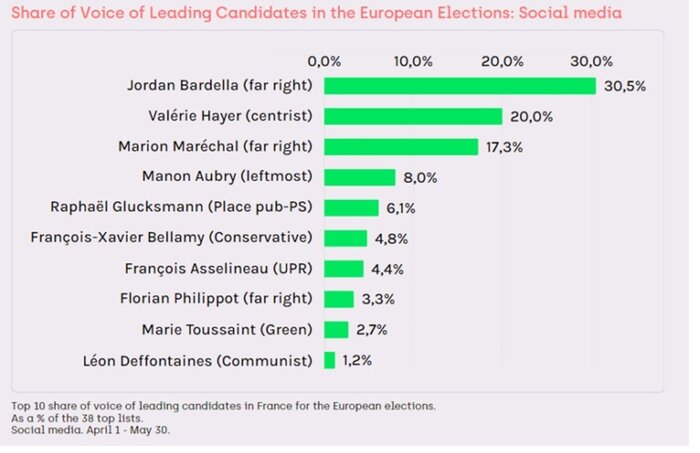The image size is (700, 453).
Task: Click the 8,0% data label
Action: (x=420, y=177)
